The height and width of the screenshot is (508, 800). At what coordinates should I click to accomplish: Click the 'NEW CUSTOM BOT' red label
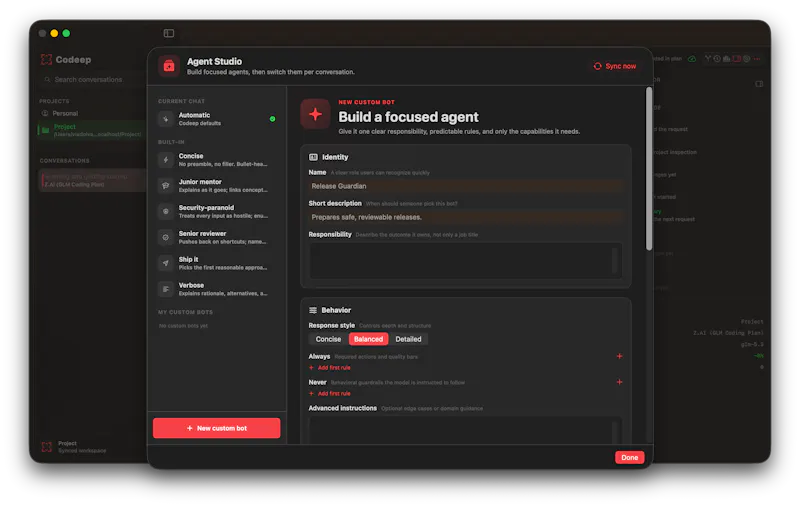[x=366, y=103]
